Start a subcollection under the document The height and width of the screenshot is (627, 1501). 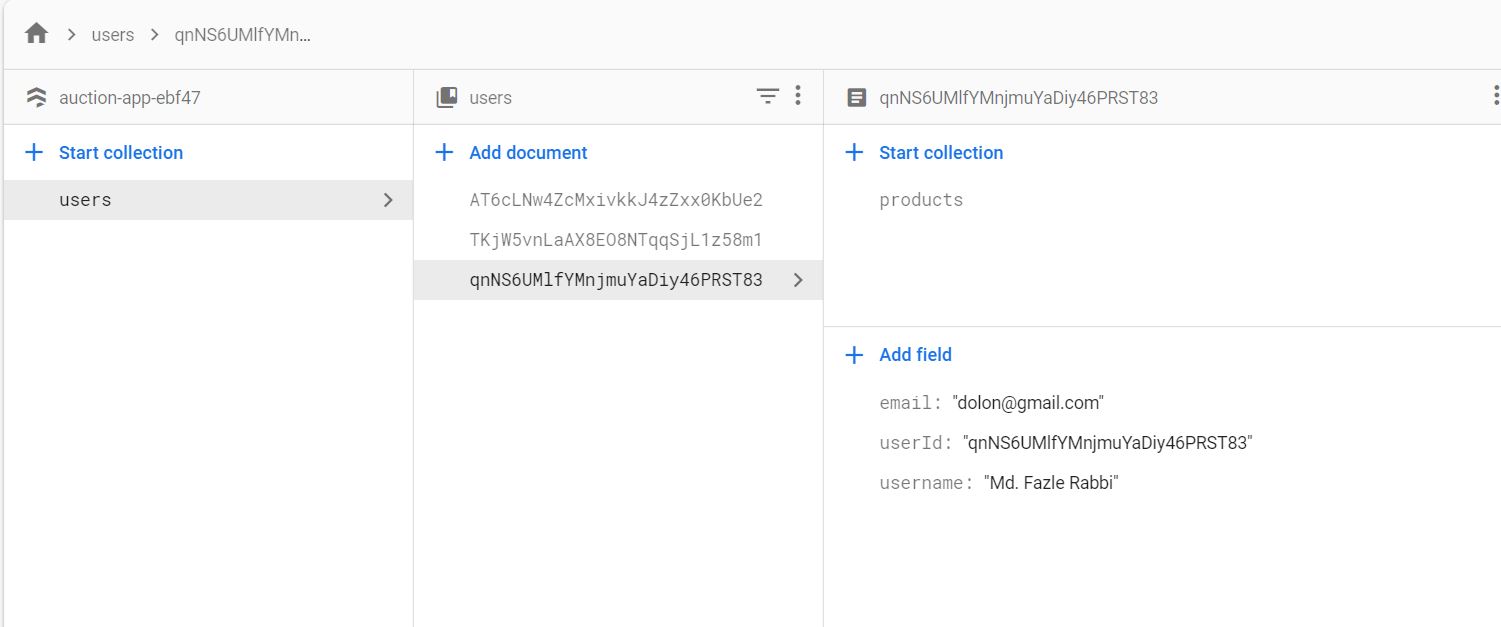(x=940, y=152)
